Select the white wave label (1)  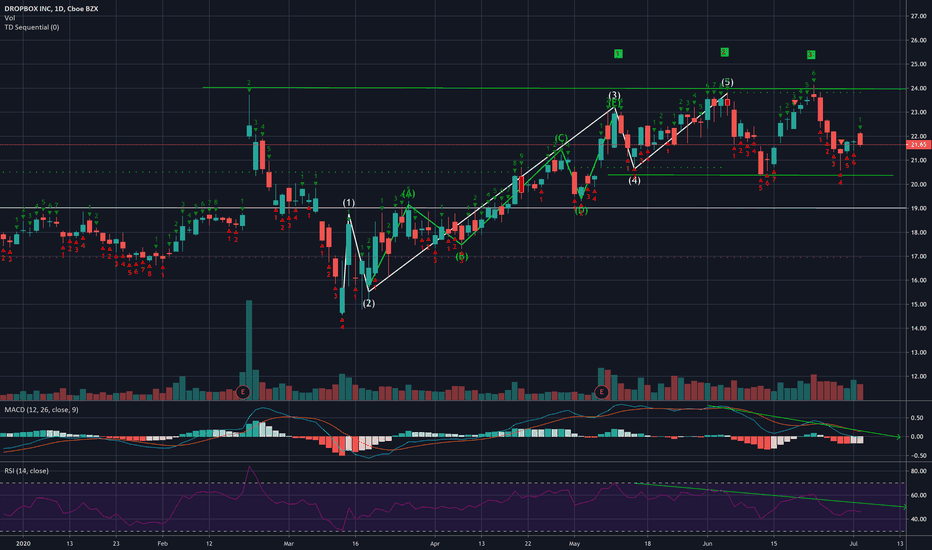pos(349,203)
